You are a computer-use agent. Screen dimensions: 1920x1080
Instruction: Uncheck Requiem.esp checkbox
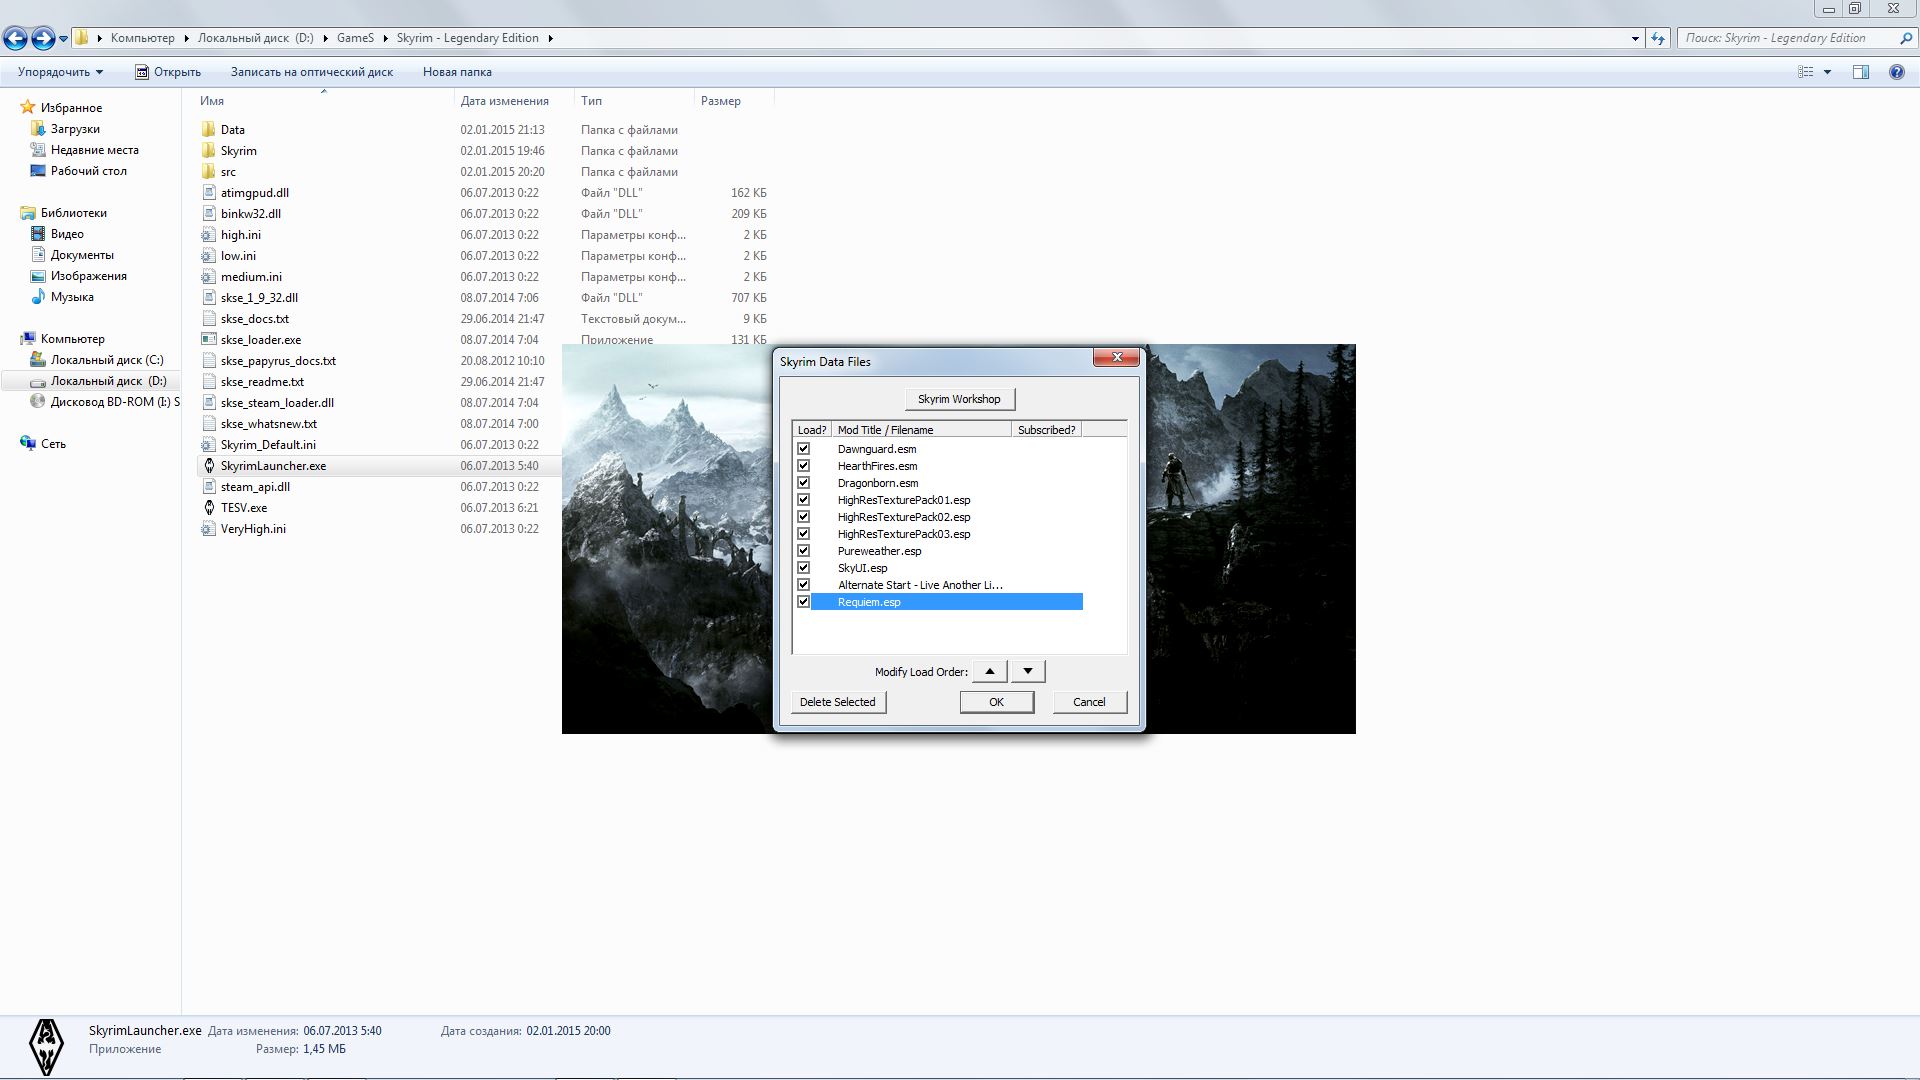click(x=803, y=601)
